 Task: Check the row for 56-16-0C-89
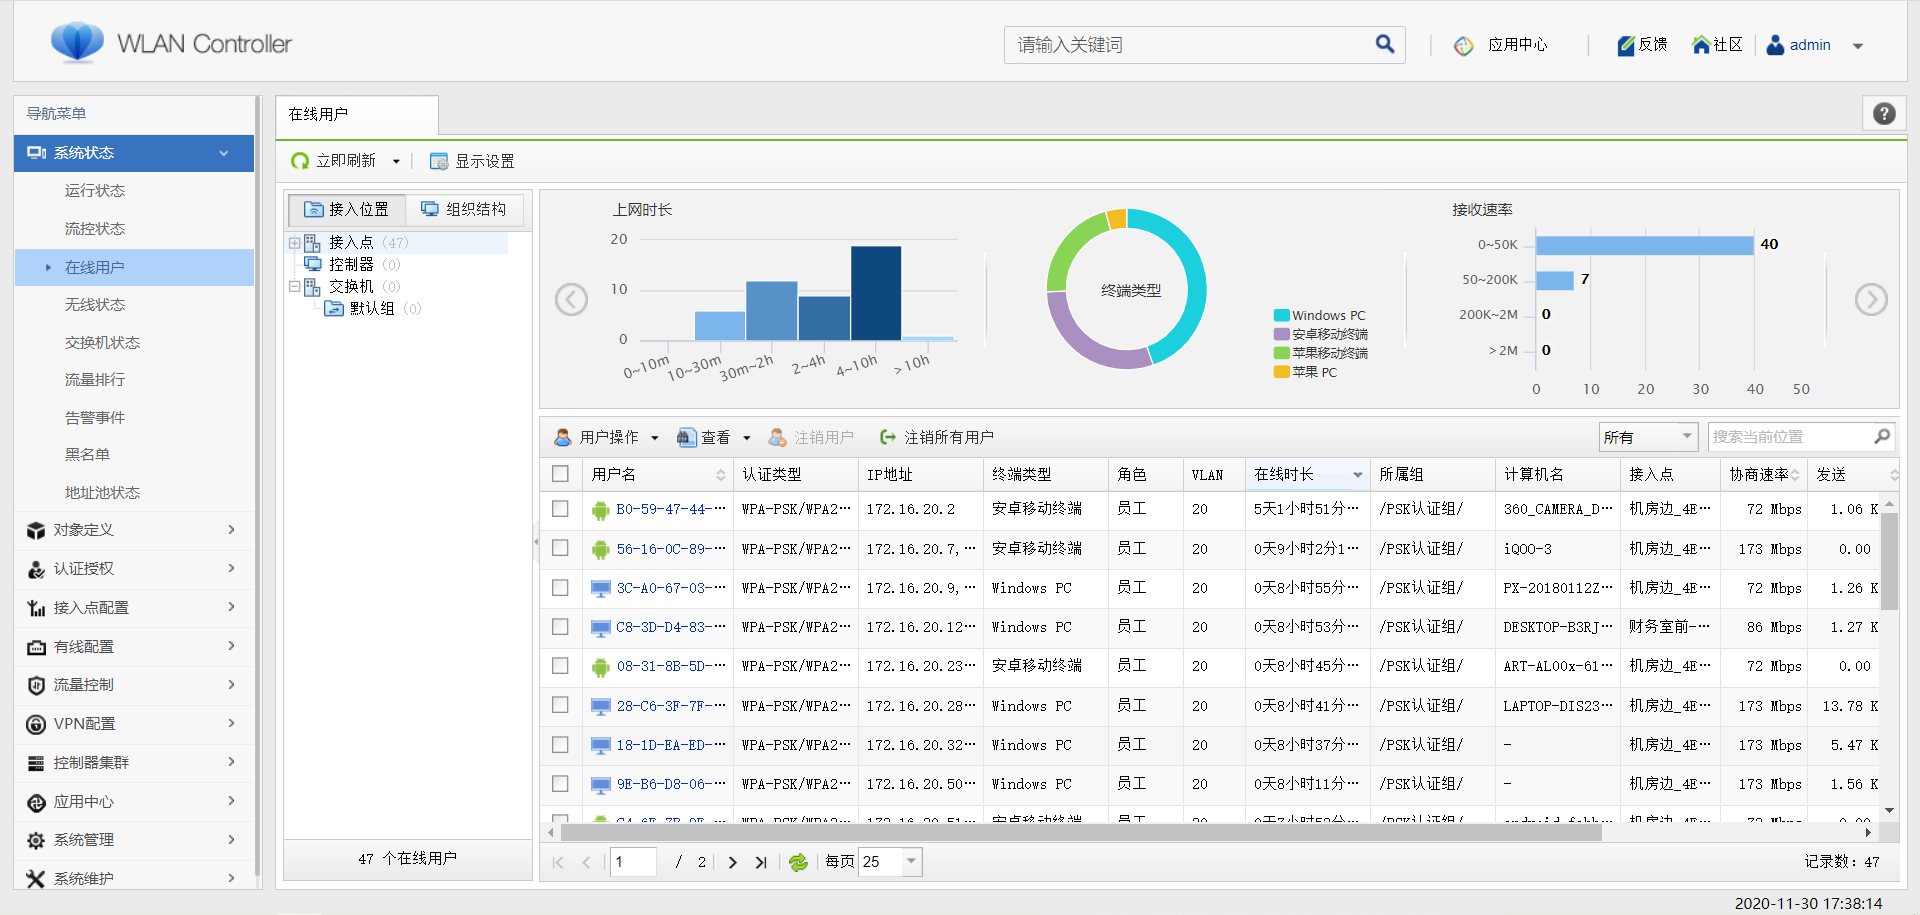560,548
